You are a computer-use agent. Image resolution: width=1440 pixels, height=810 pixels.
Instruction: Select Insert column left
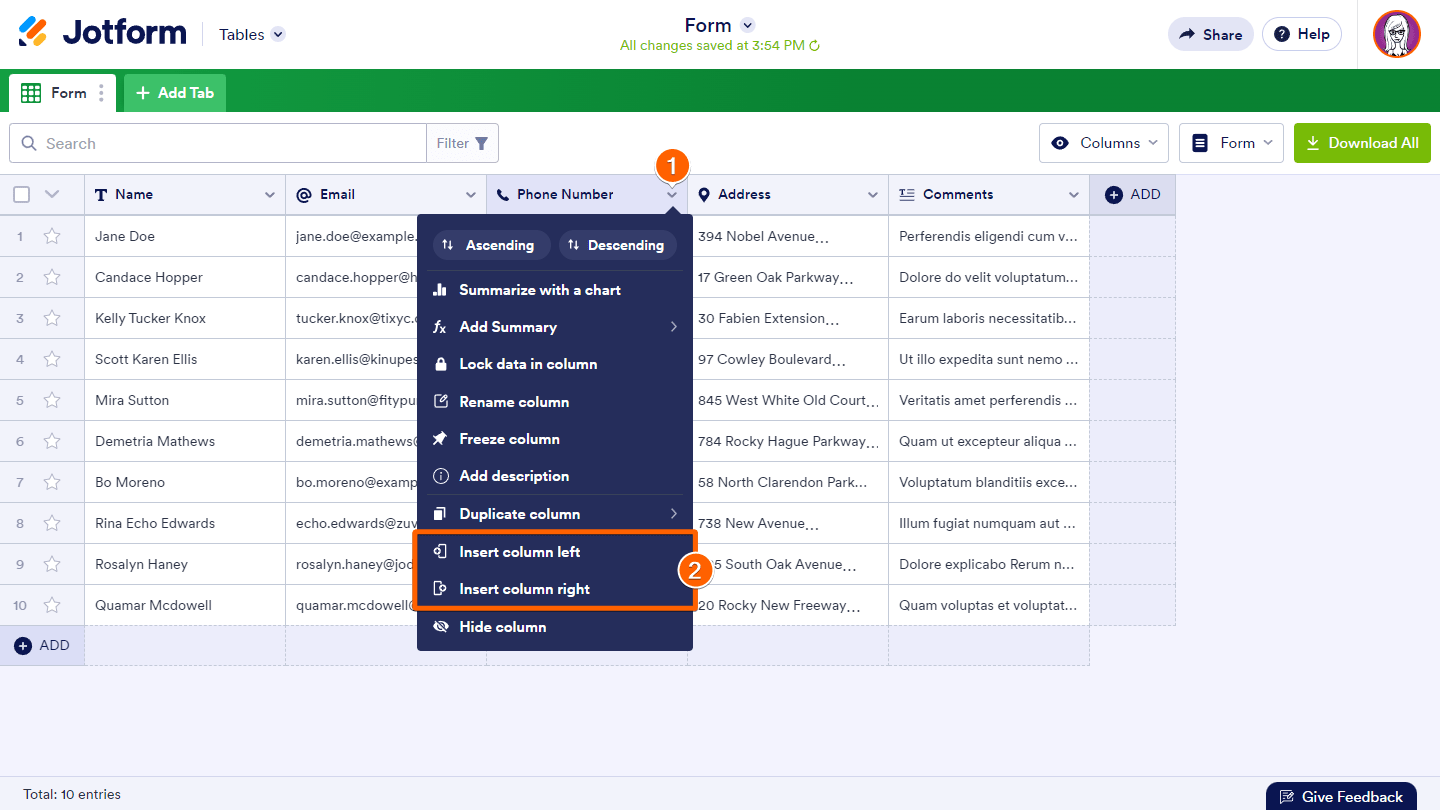(x=519, y=552)
